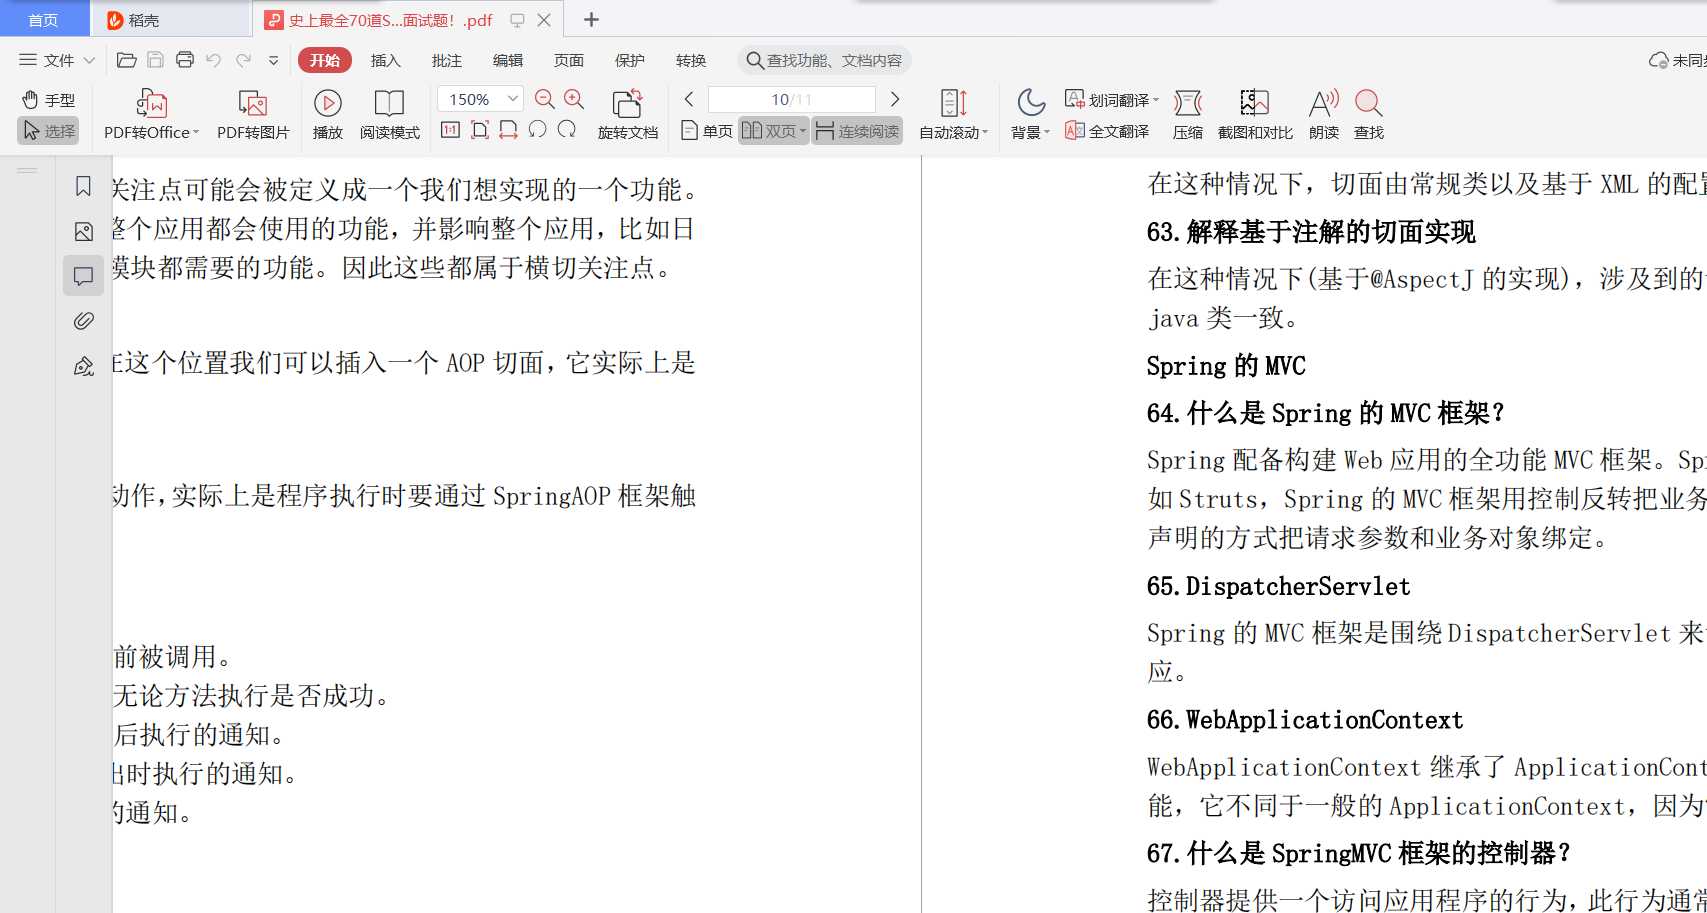The width and height of the screenshot is (1707, 913).
Task: Click the open folder icon
Action: [126, 60]
